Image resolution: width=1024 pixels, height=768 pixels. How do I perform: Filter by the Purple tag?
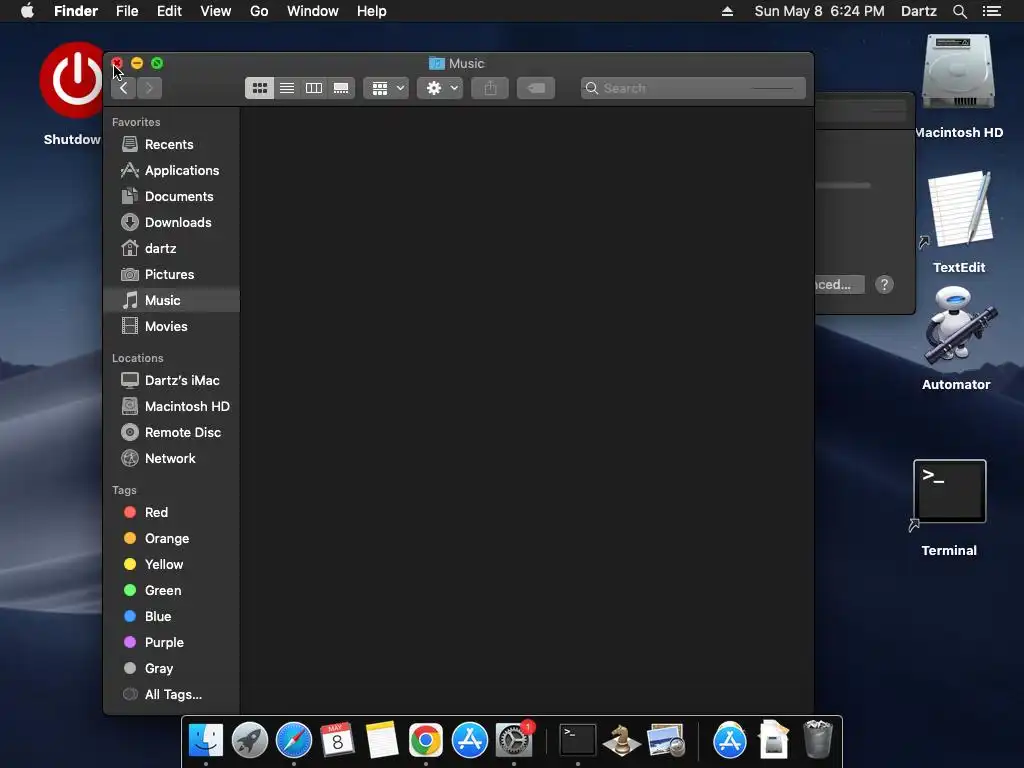pyautogui.click(x=171, y=643)
